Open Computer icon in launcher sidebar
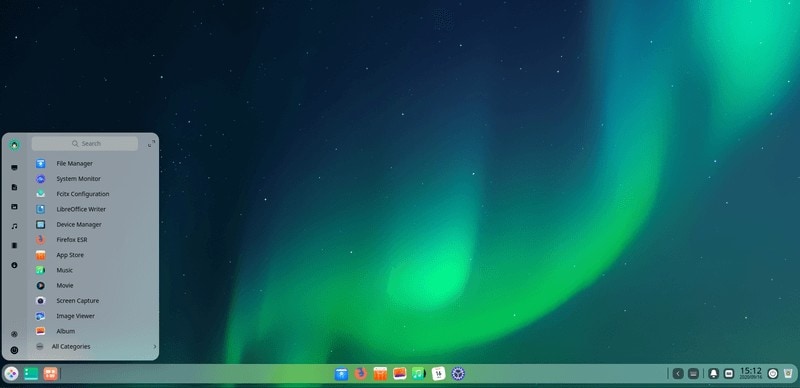800x388 pixels. (x=14, y=167)
